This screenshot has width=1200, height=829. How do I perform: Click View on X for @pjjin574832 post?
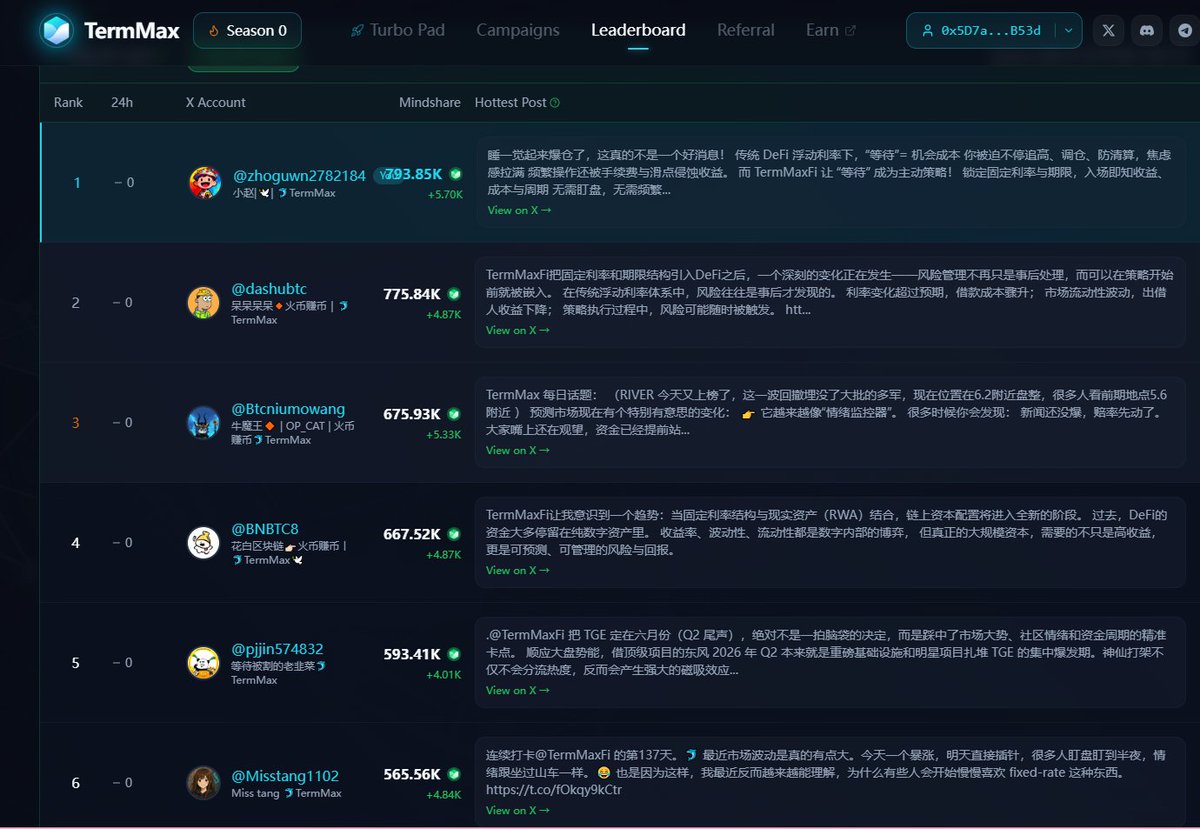(518, 690)
